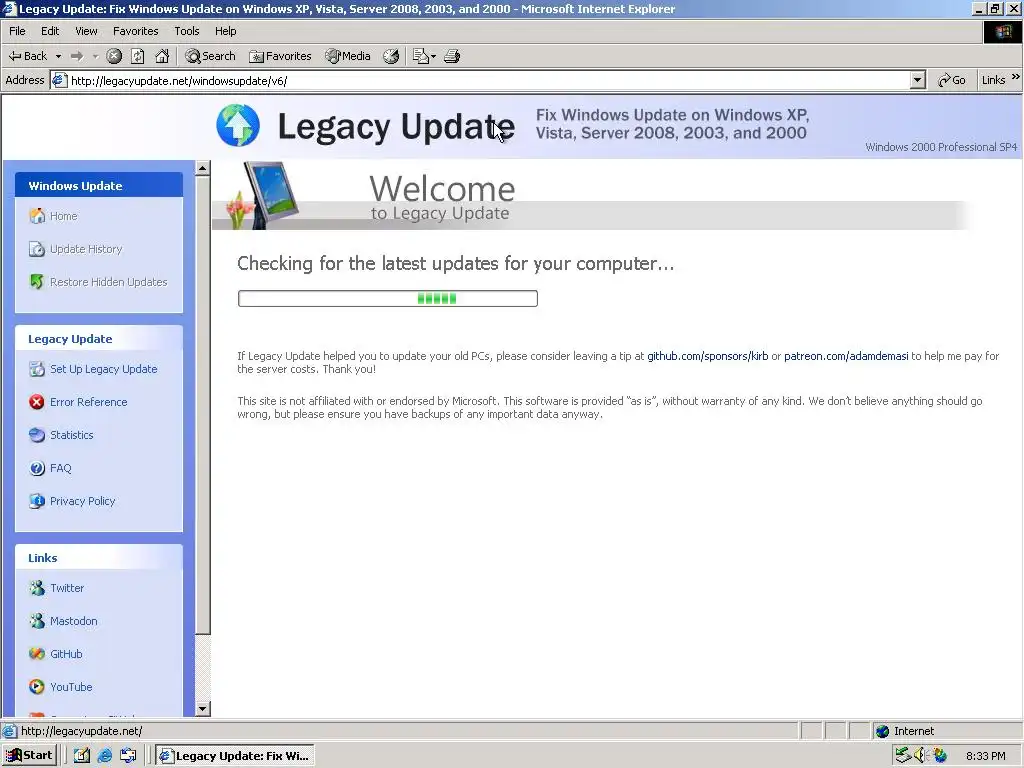1024x768 pixels.
Task: Click the Statistics icon in sidebar
Action: (37, 435)
